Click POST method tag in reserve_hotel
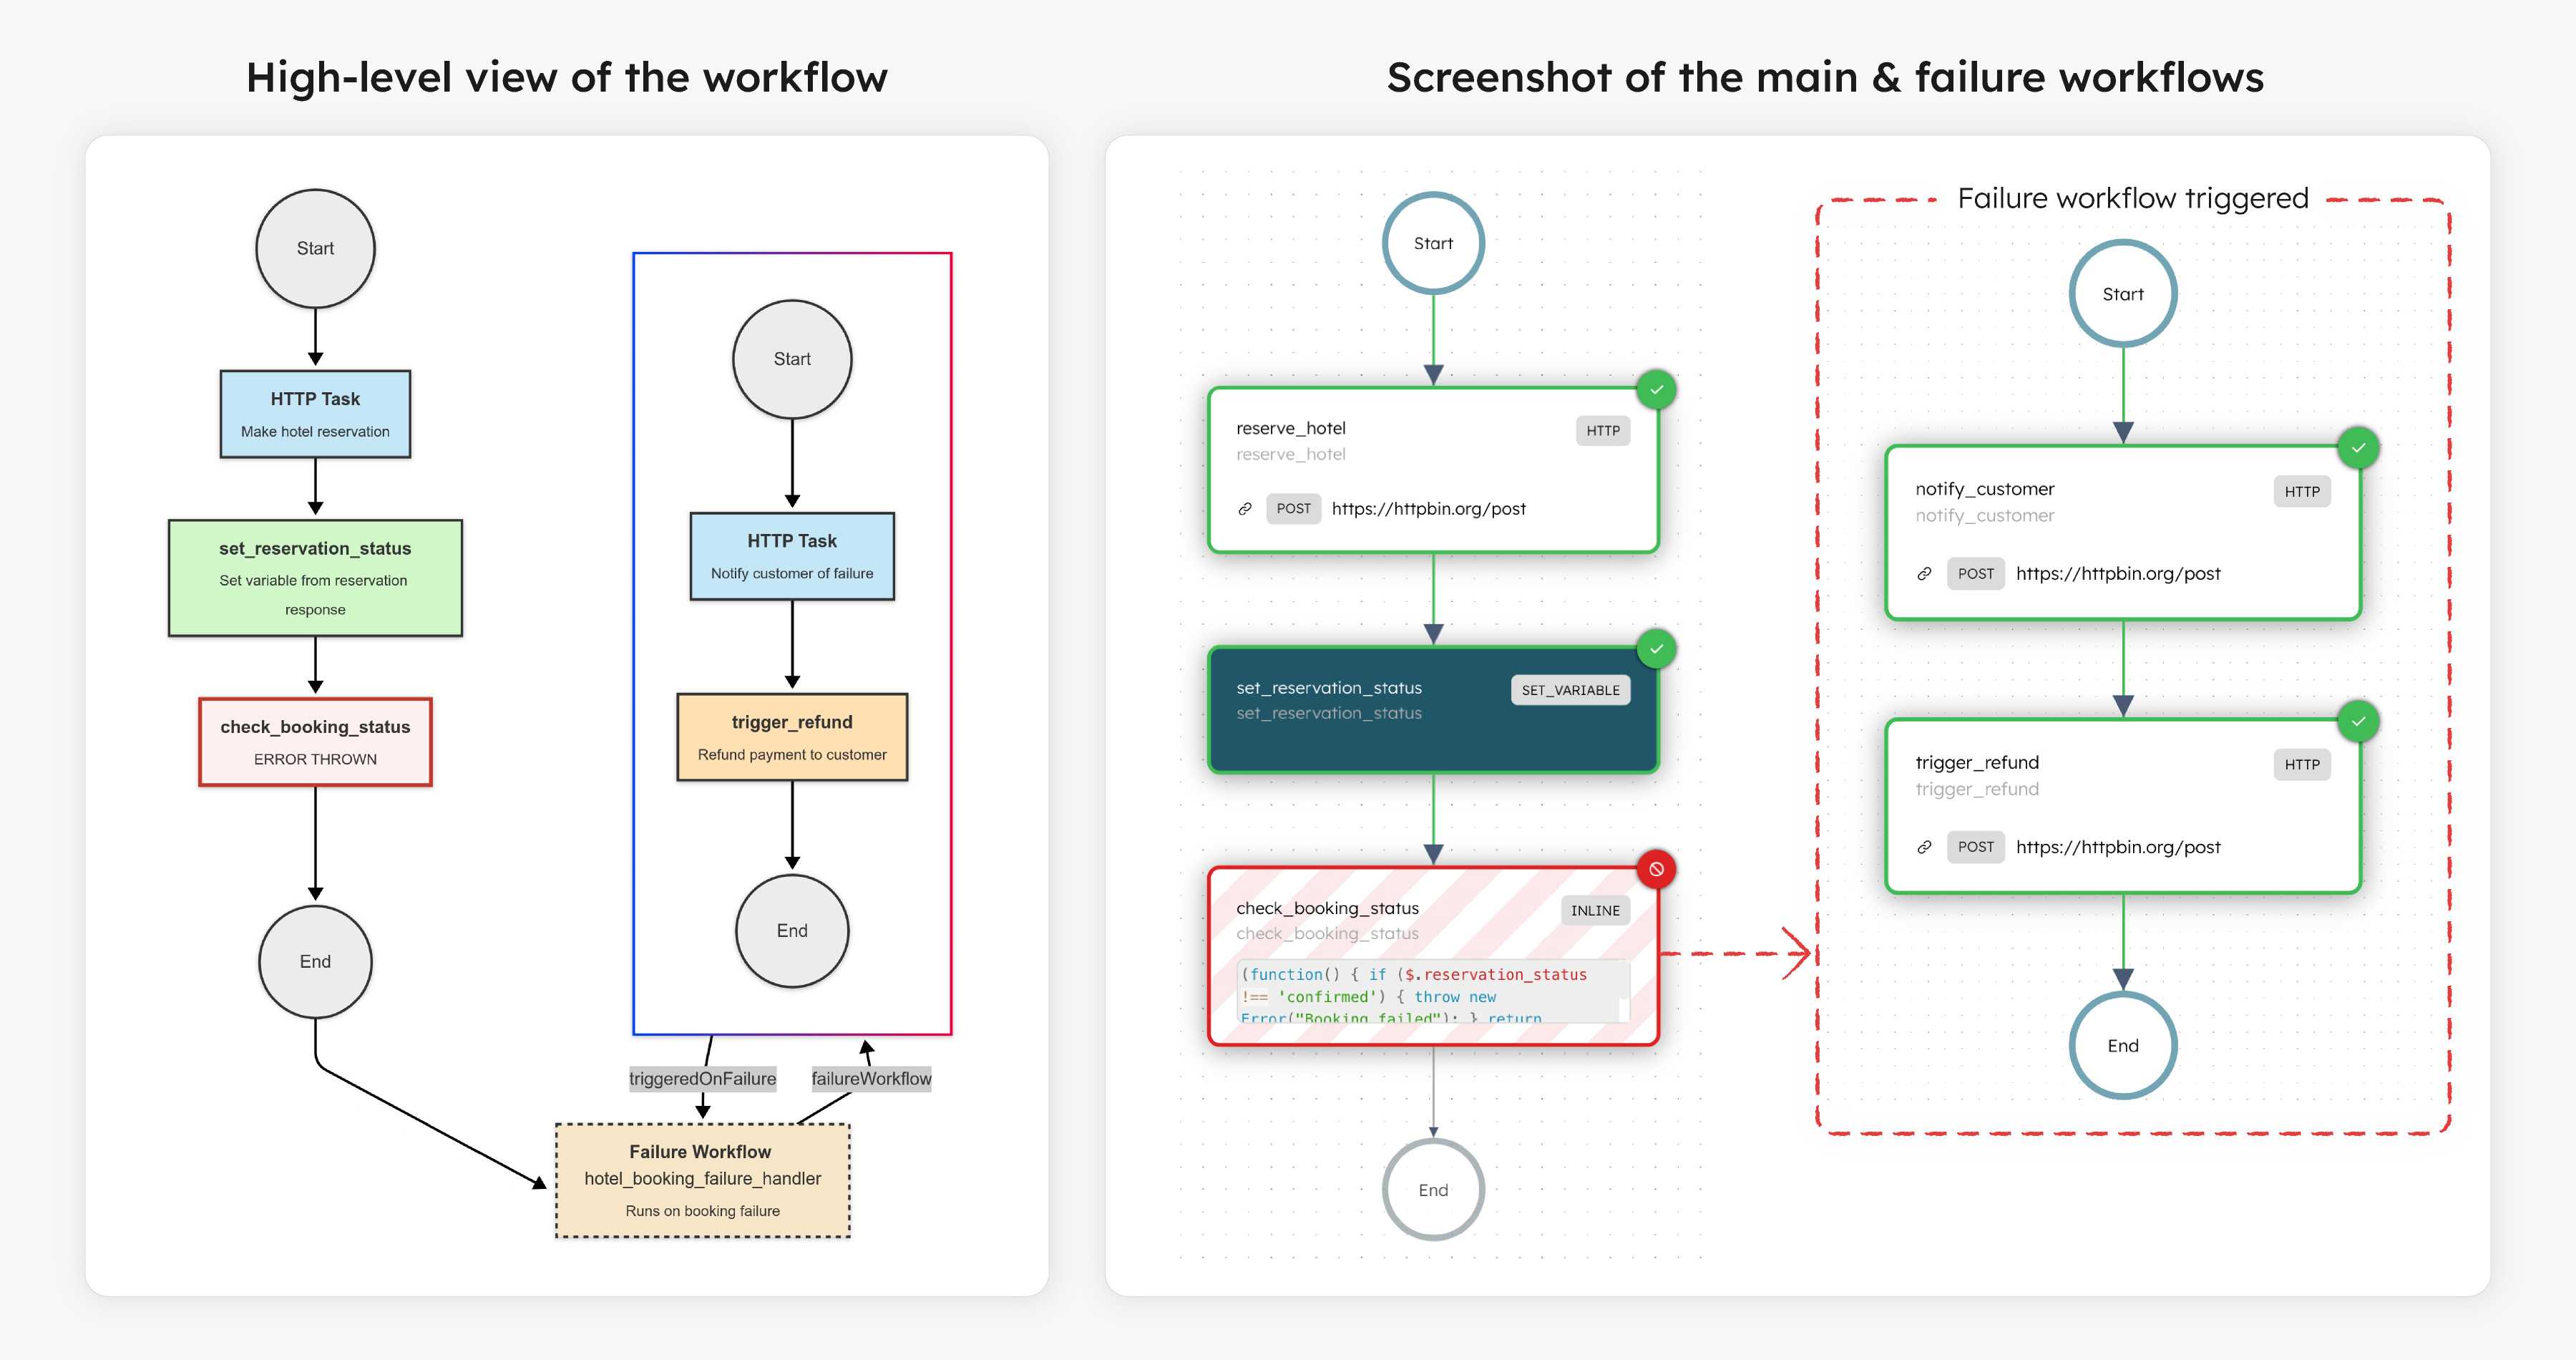 point(1293,509)
